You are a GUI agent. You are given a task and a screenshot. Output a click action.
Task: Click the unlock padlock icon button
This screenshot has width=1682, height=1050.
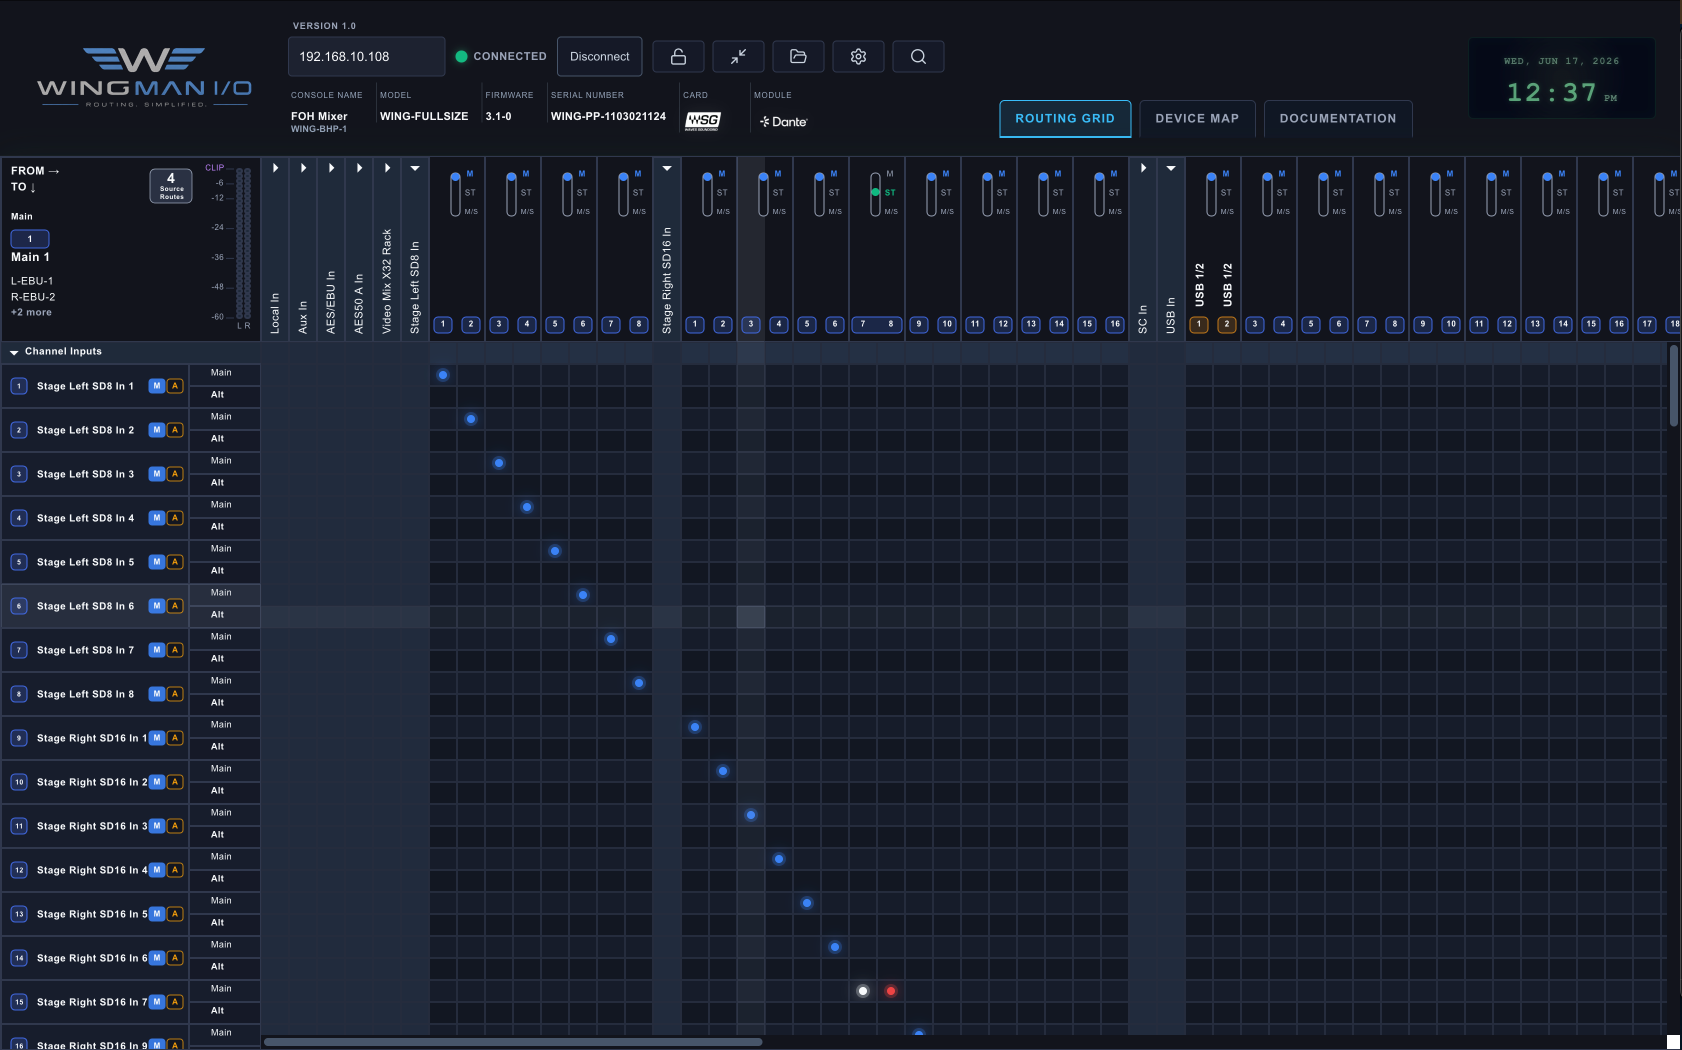(x=678, y=57)
